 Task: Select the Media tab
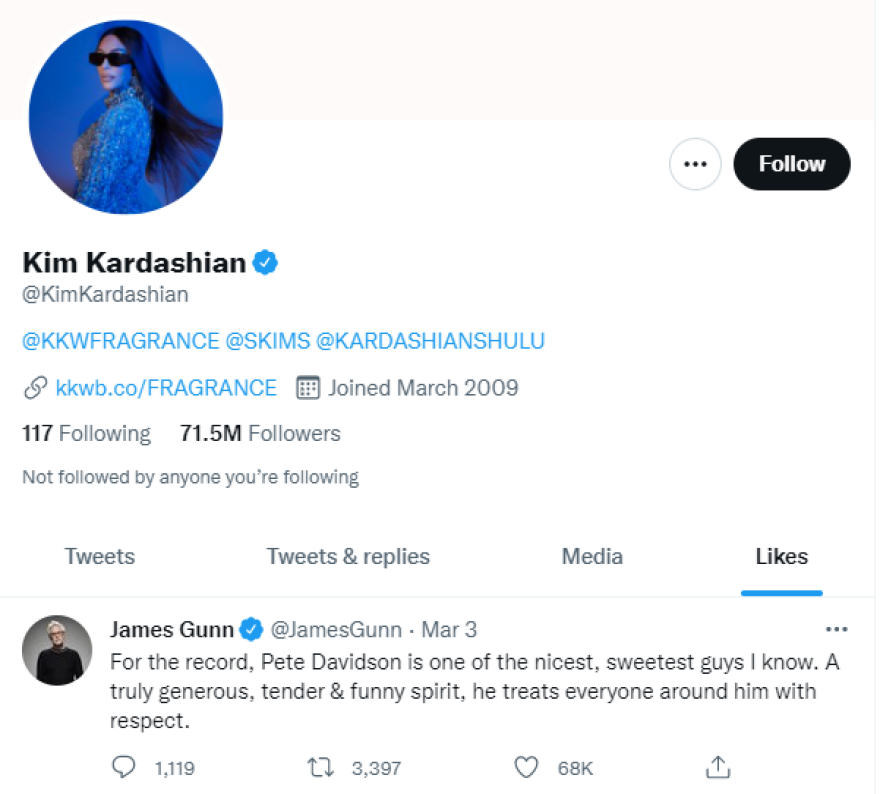[592, 557]
